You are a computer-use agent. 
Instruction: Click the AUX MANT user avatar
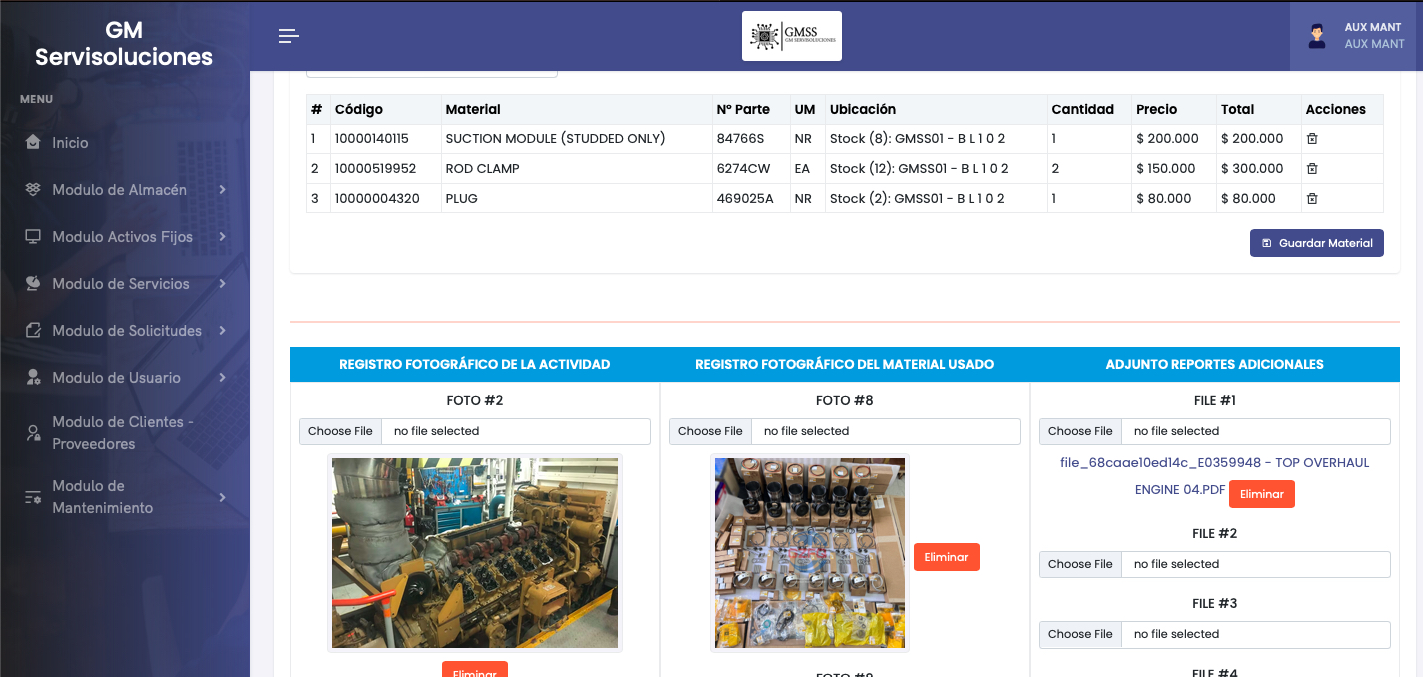(x=1316, y=36)
